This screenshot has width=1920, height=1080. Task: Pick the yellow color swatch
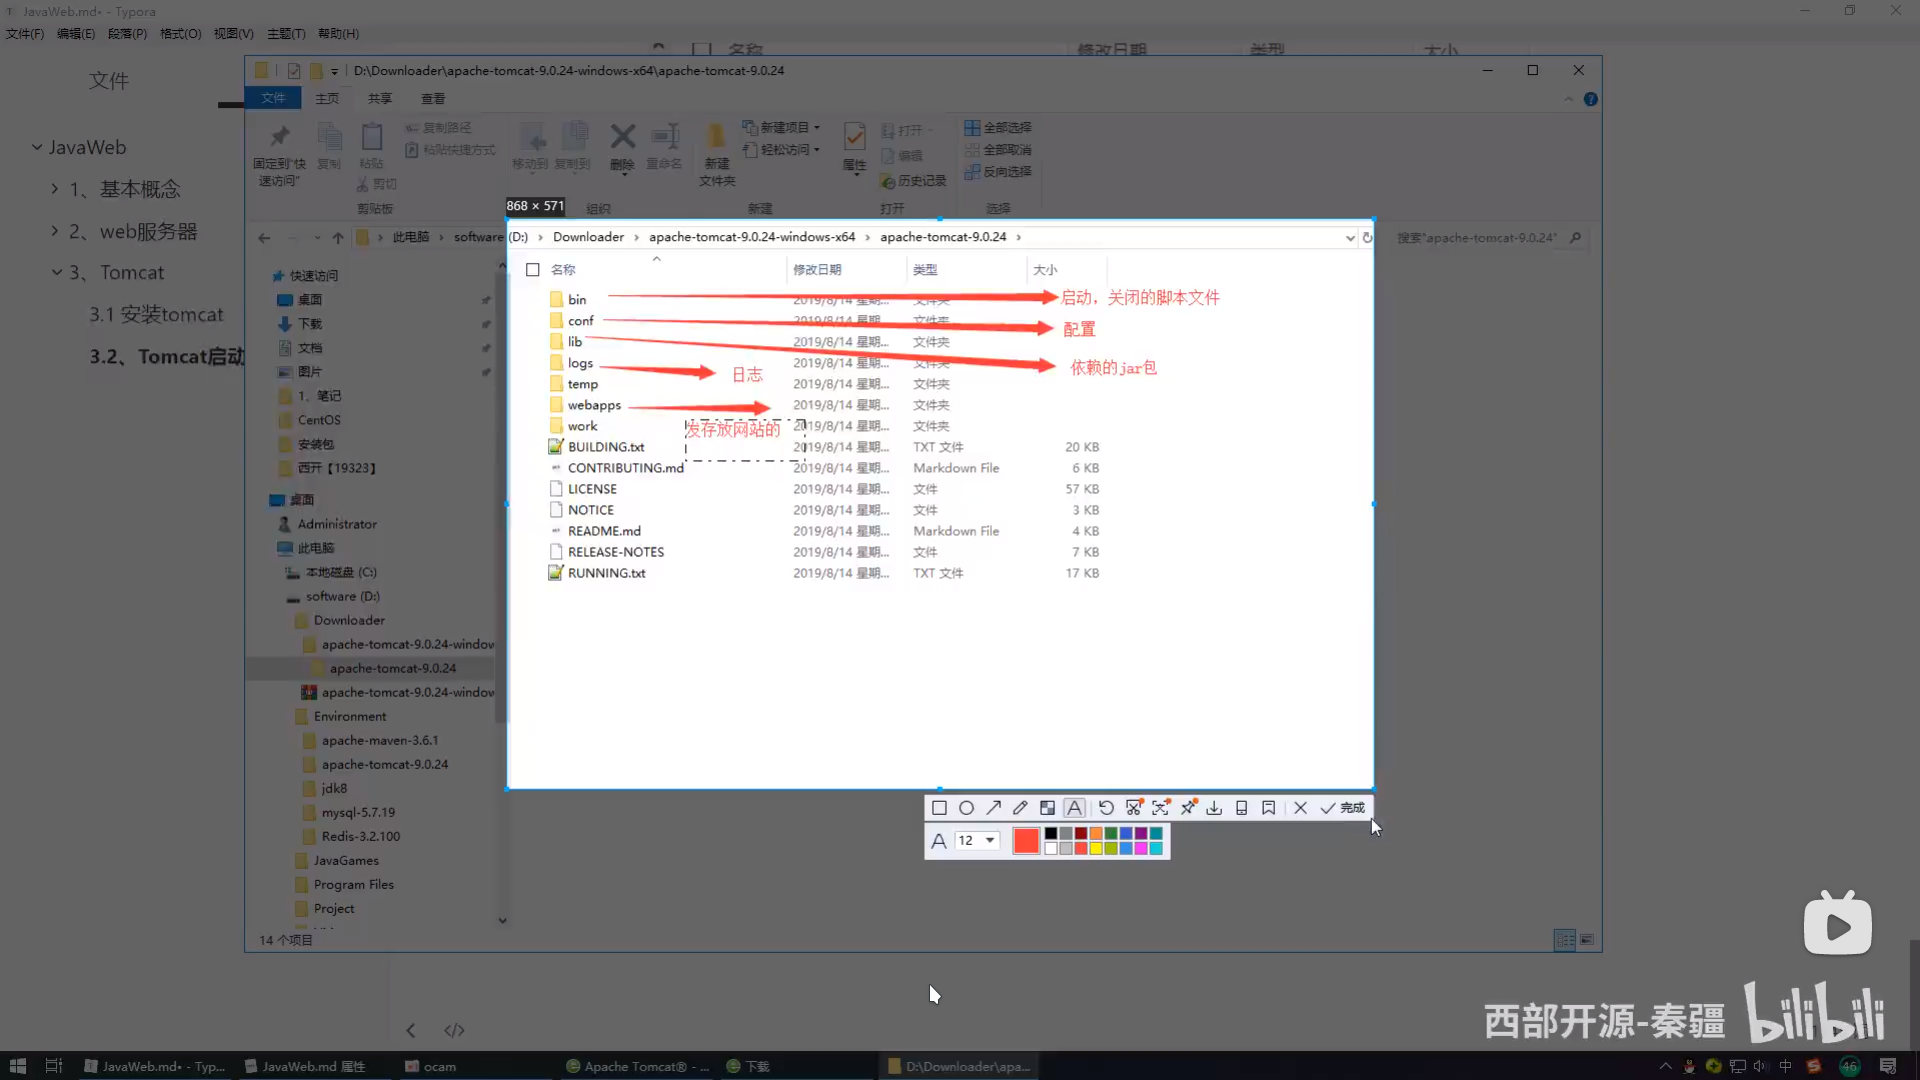click(1096, 849)
